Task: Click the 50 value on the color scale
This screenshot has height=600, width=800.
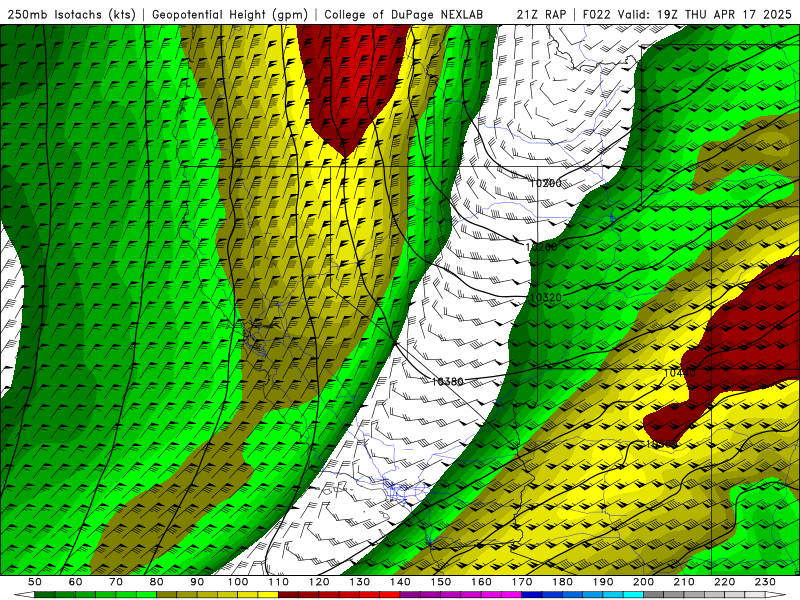Action: click(35, 582)
